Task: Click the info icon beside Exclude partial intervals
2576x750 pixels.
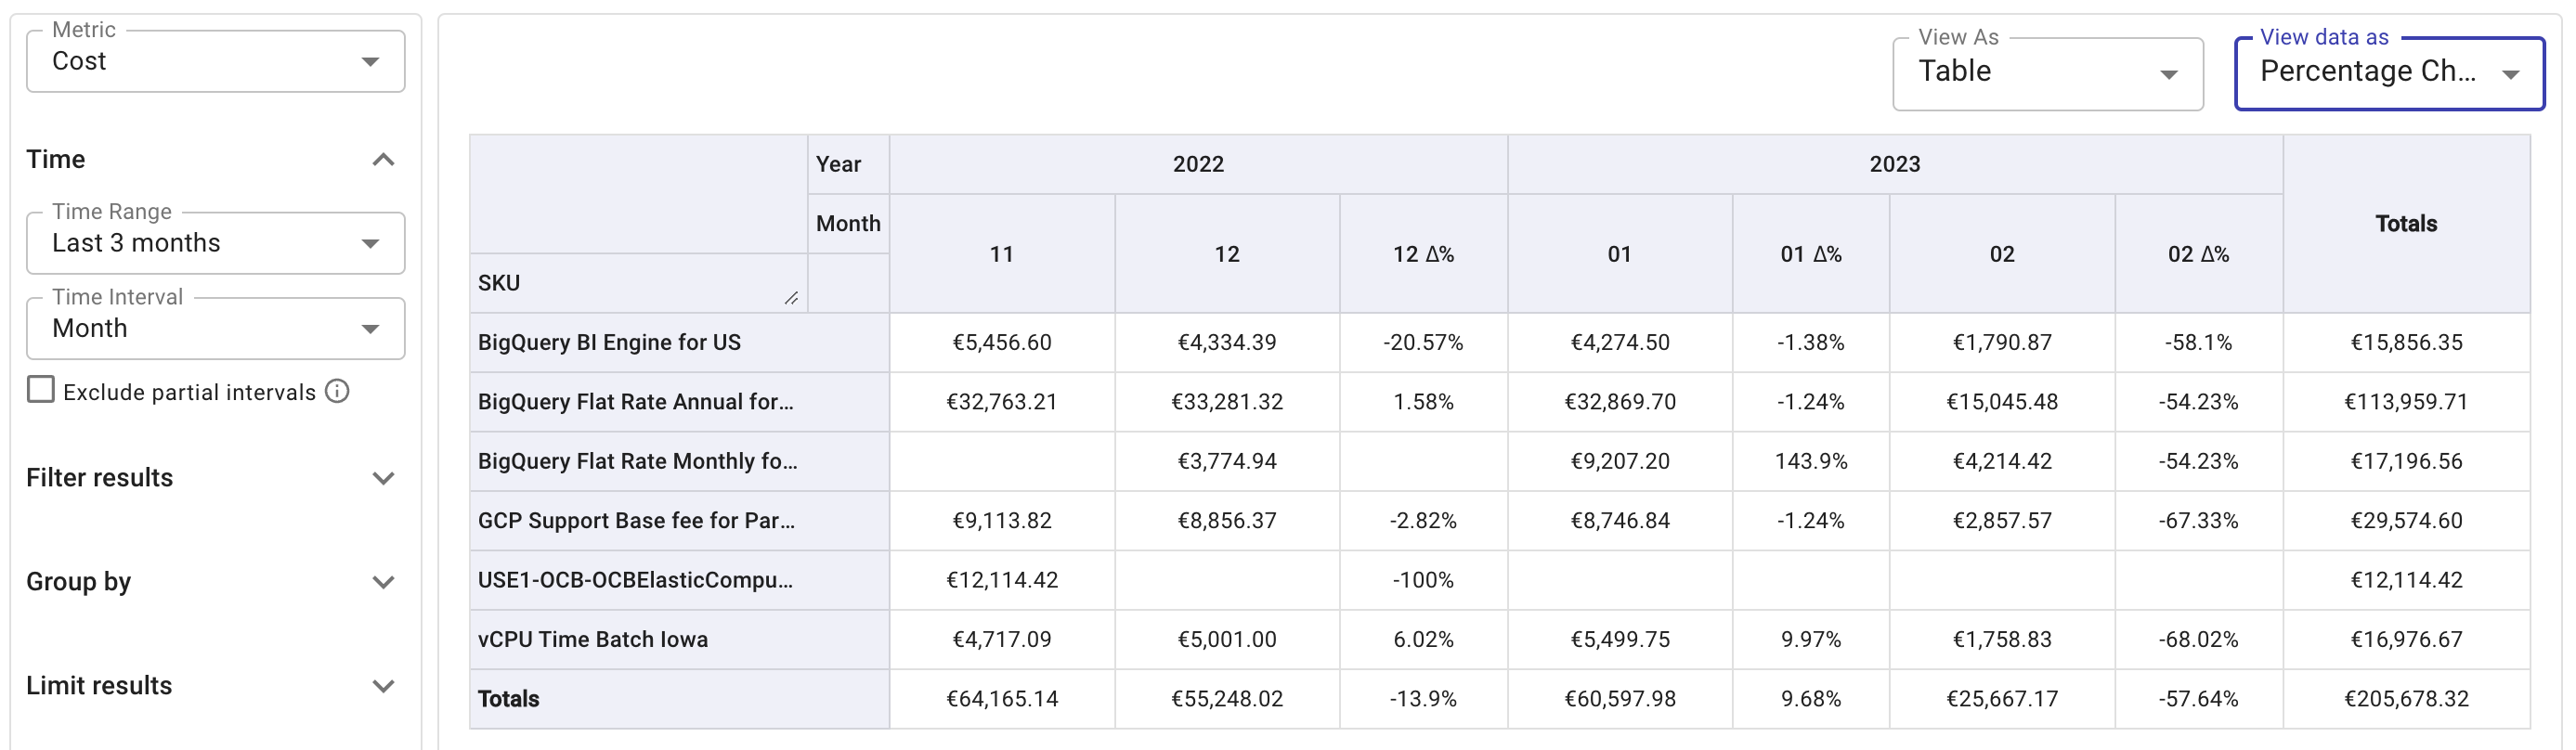Action: click(338, 391)
